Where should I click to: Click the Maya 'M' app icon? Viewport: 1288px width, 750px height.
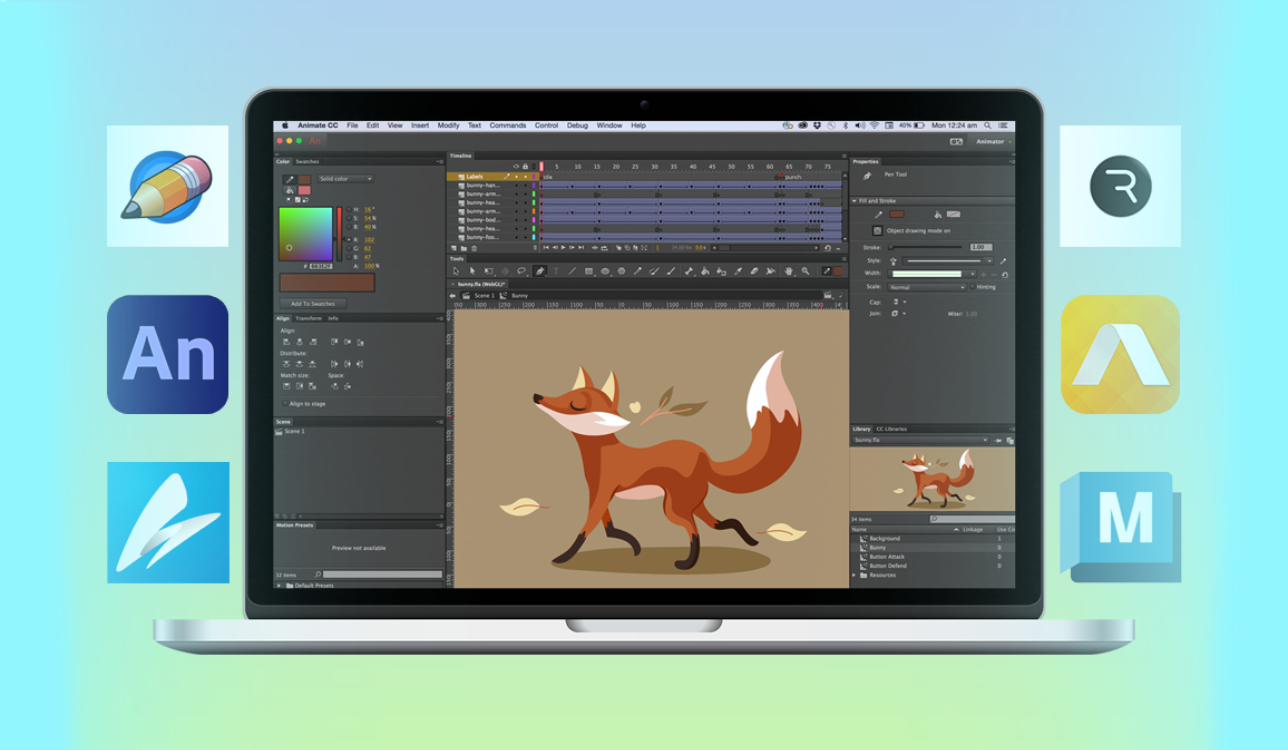pyautogui.click(x=1120, y=527)
